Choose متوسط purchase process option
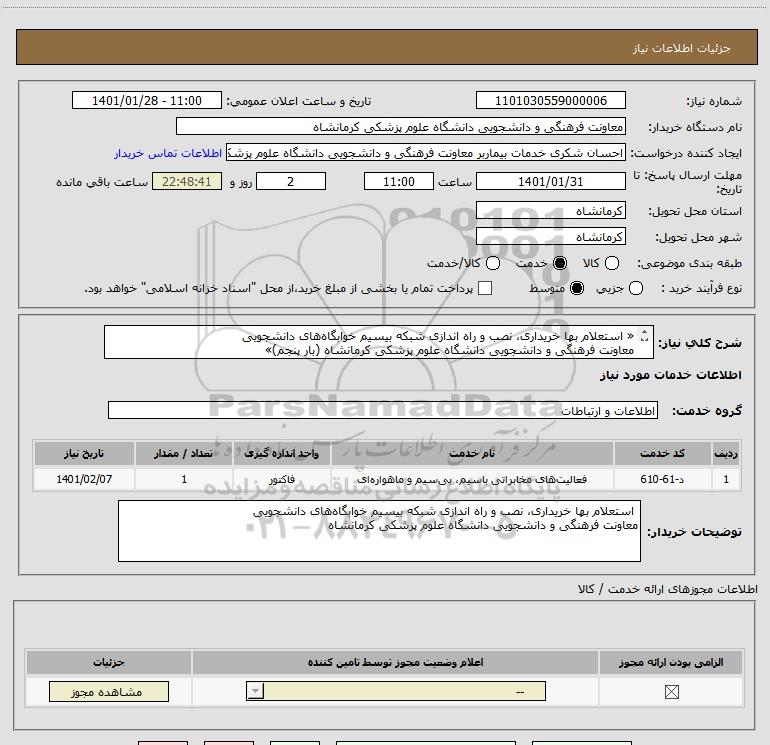The height and width of the screenshot is (745, 770). pyautogui.click(x=577, y=288)
